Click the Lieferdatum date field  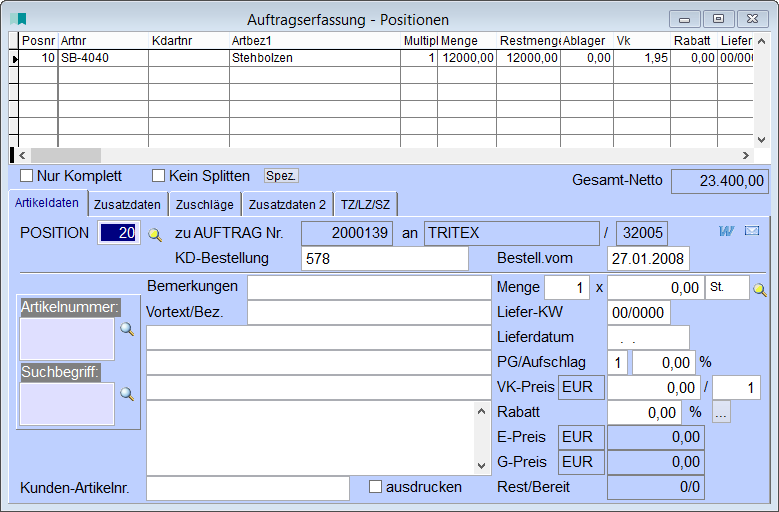648,338
